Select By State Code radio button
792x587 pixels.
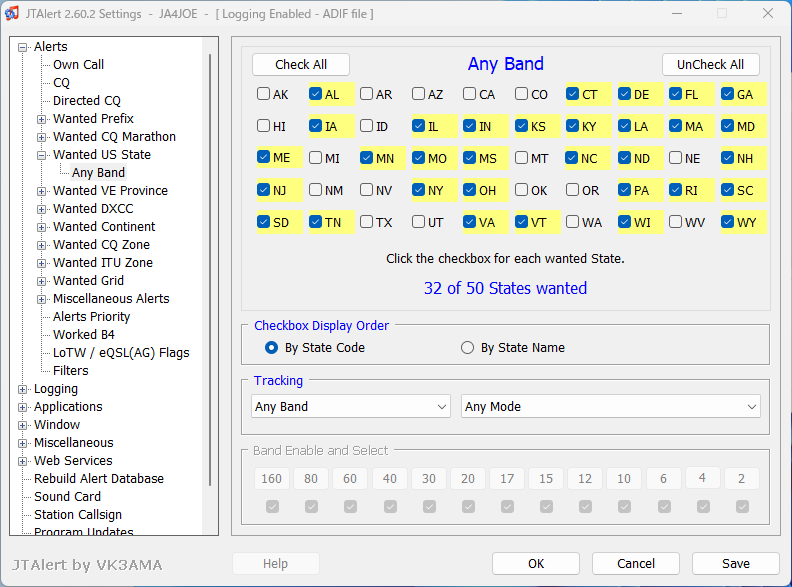(x=271, y=348)
